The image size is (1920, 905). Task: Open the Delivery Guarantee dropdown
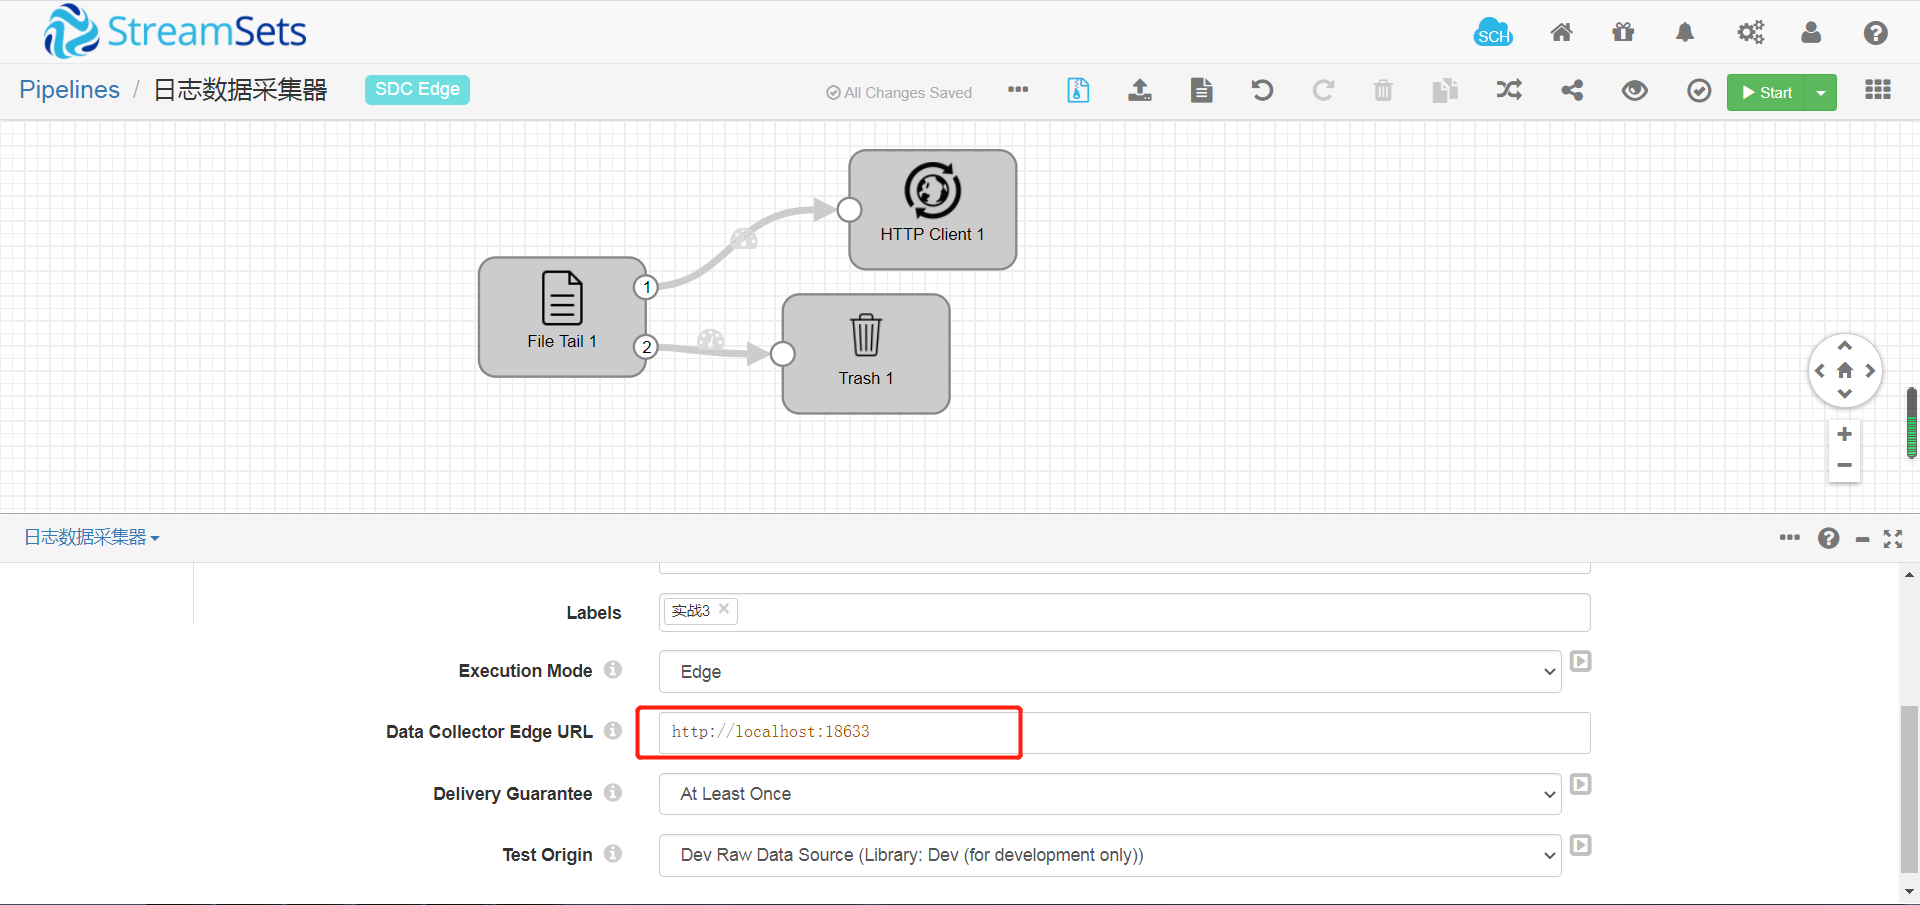(1110, 794)
